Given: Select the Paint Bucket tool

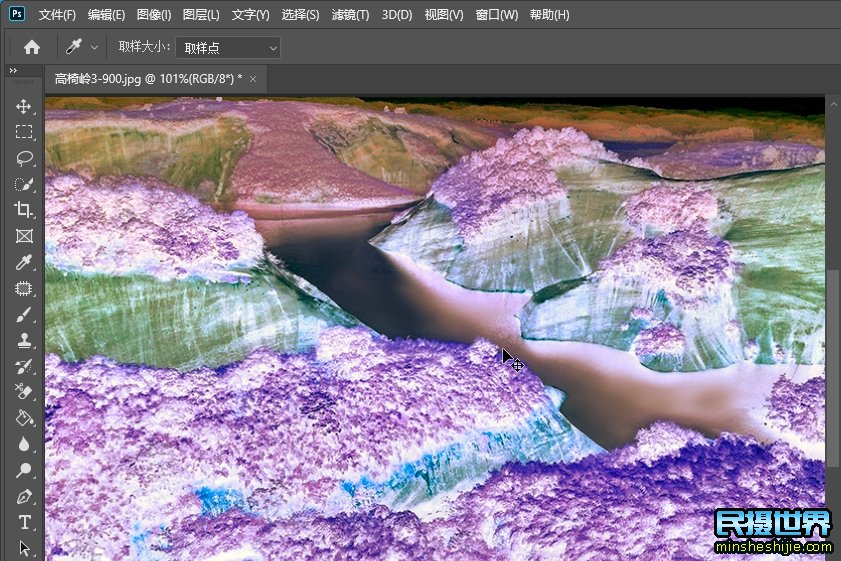Looking at the screenshot, I should [x=24, y=418].
